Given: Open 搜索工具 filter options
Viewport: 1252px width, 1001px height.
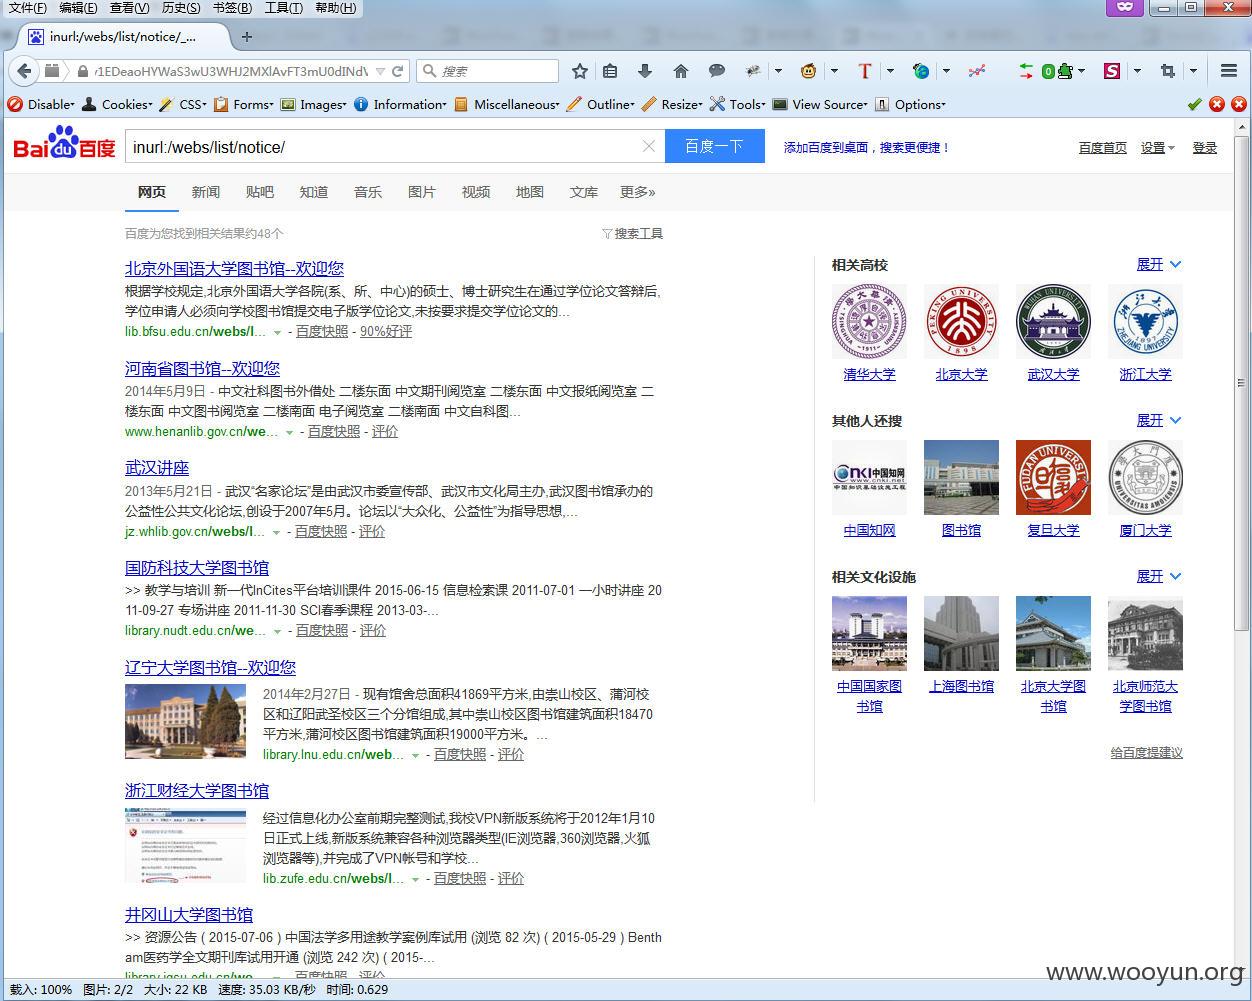Looking at the screenshot, I should pos(633,233).
